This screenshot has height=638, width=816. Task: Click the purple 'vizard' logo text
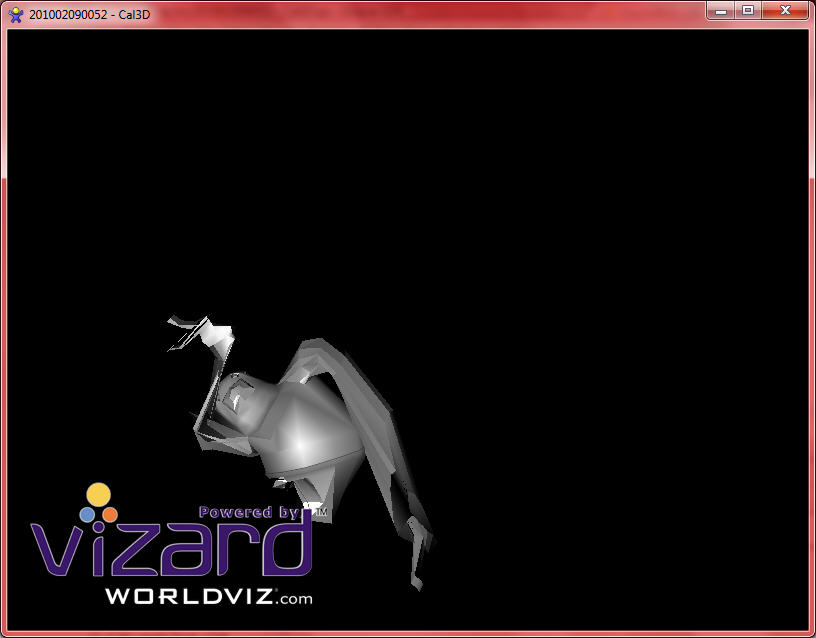(x=170, y=548)
